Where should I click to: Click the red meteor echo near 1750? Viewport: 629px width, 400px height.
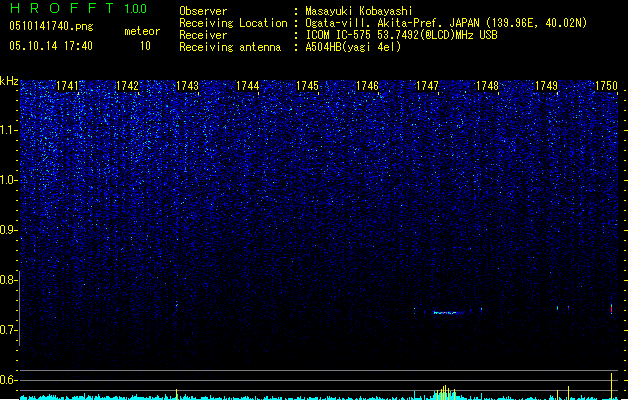pyautogui.click(x=611, y=309)
